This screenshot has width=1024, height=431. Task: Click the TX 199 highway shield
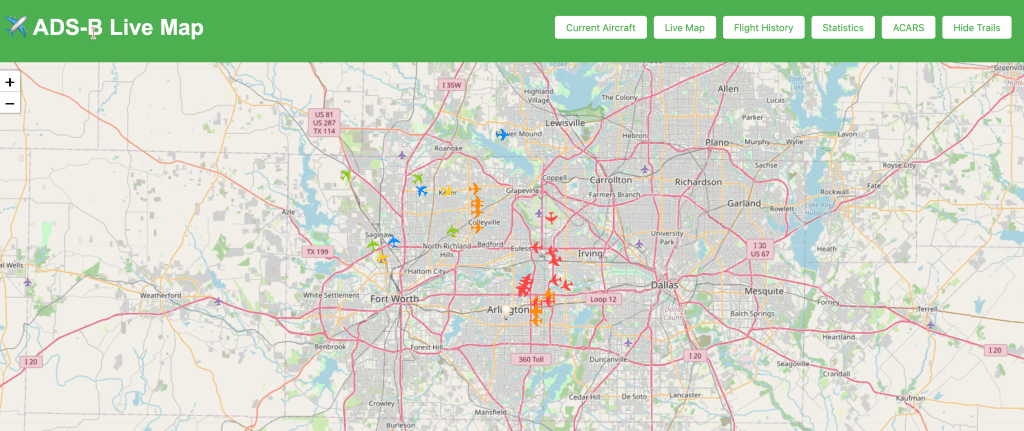pyautogui.click(x=317, y=251)
